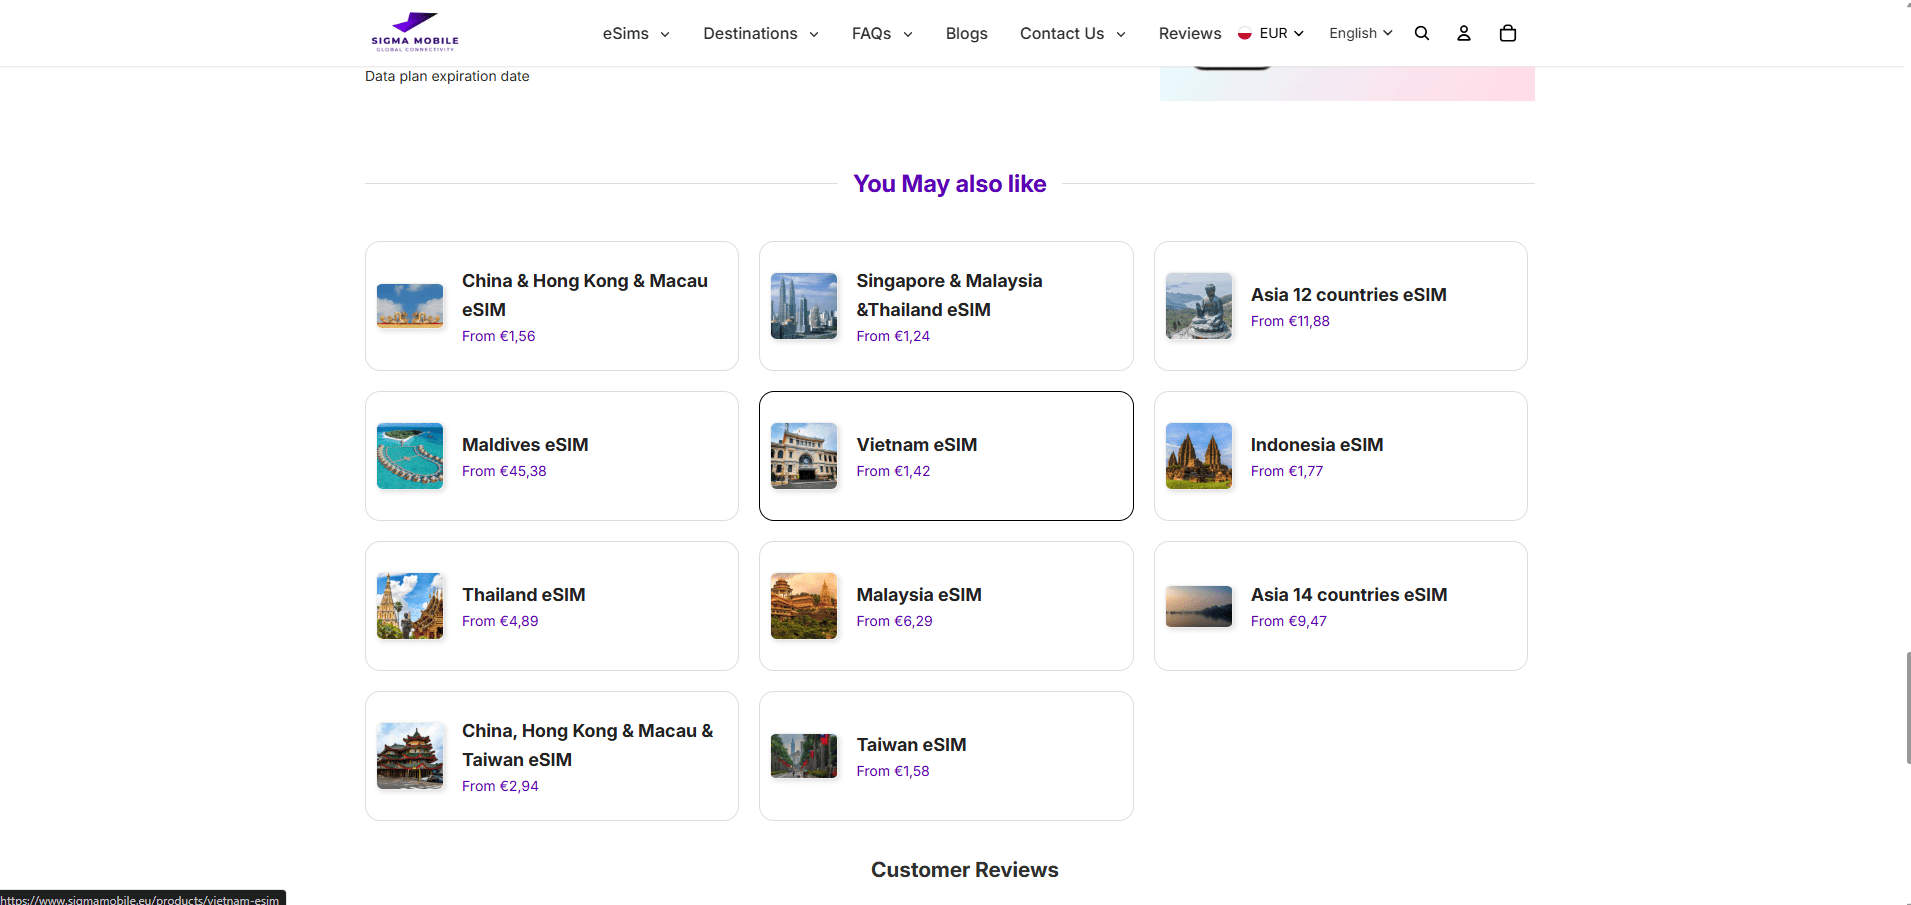This screenshot has width=1911, height=905.
Task: Open the Malaysia eSIM title link
Action: [919, 594]
